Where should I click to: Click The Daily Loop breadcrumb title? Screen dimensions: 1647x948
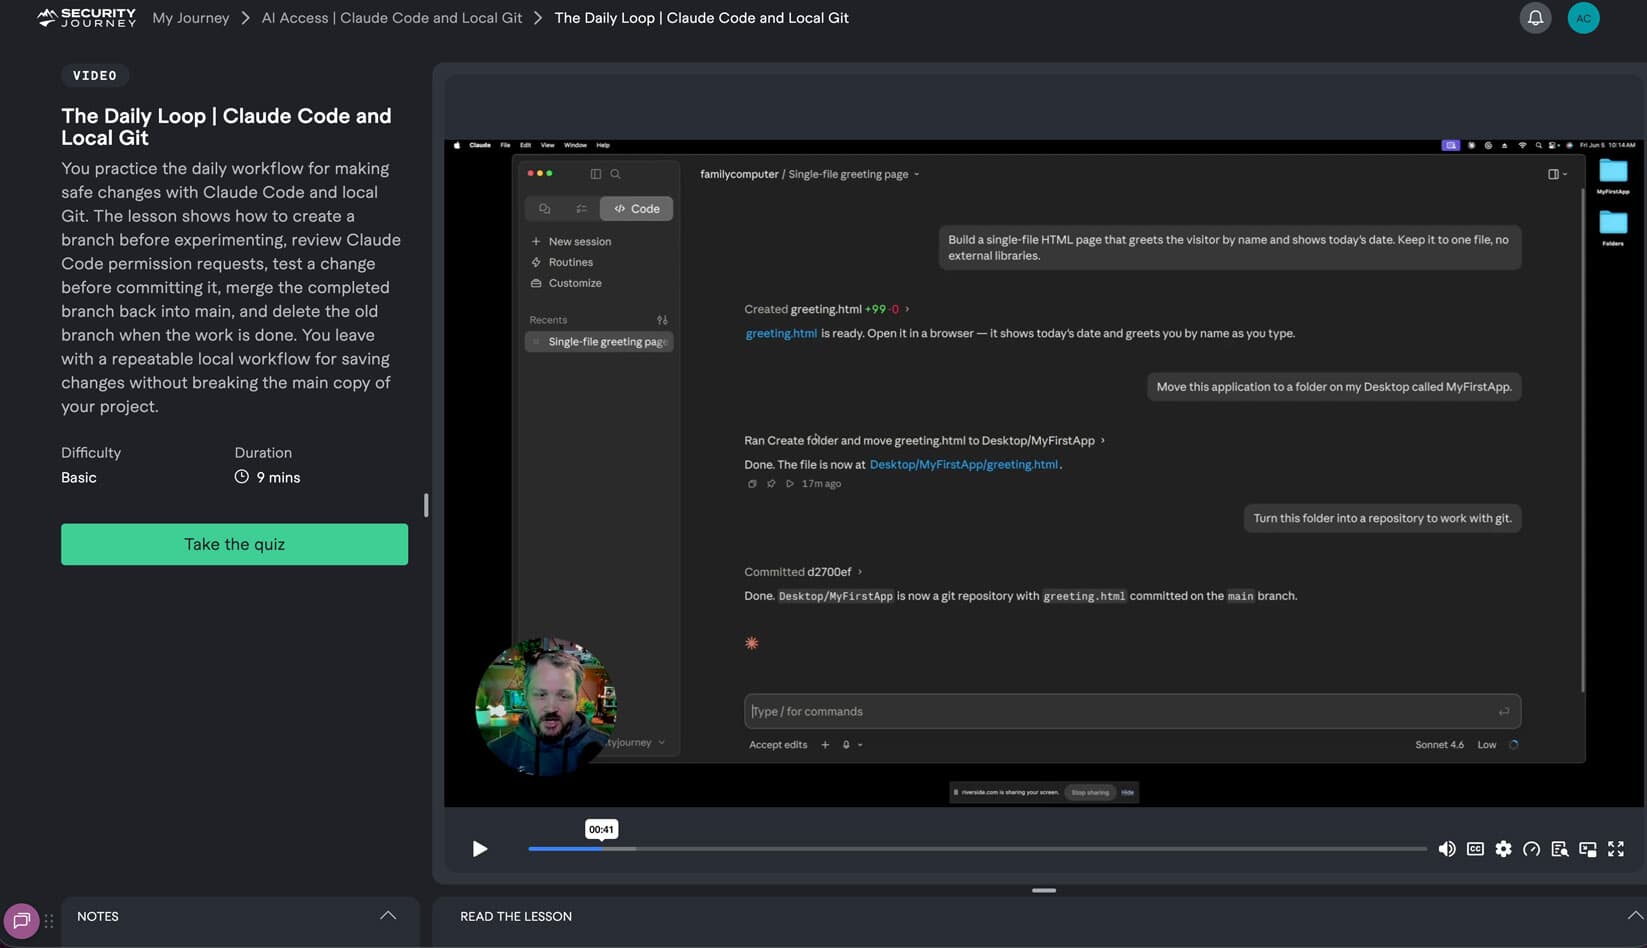701,18
